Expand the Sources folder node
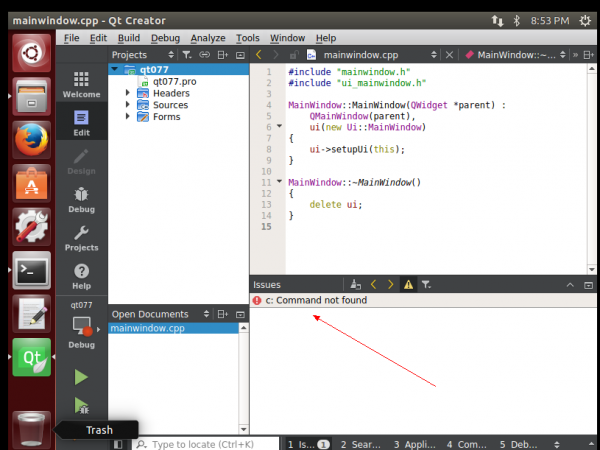 pyautogui.click(x=128, y=105)
